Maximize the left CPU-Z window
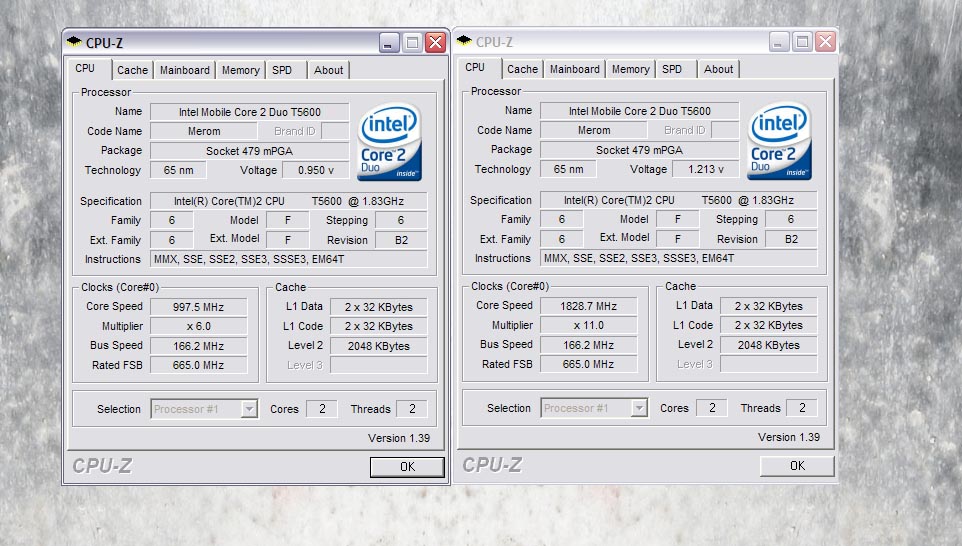Viewport: 962px width, 546px height. tap(412, 43)
